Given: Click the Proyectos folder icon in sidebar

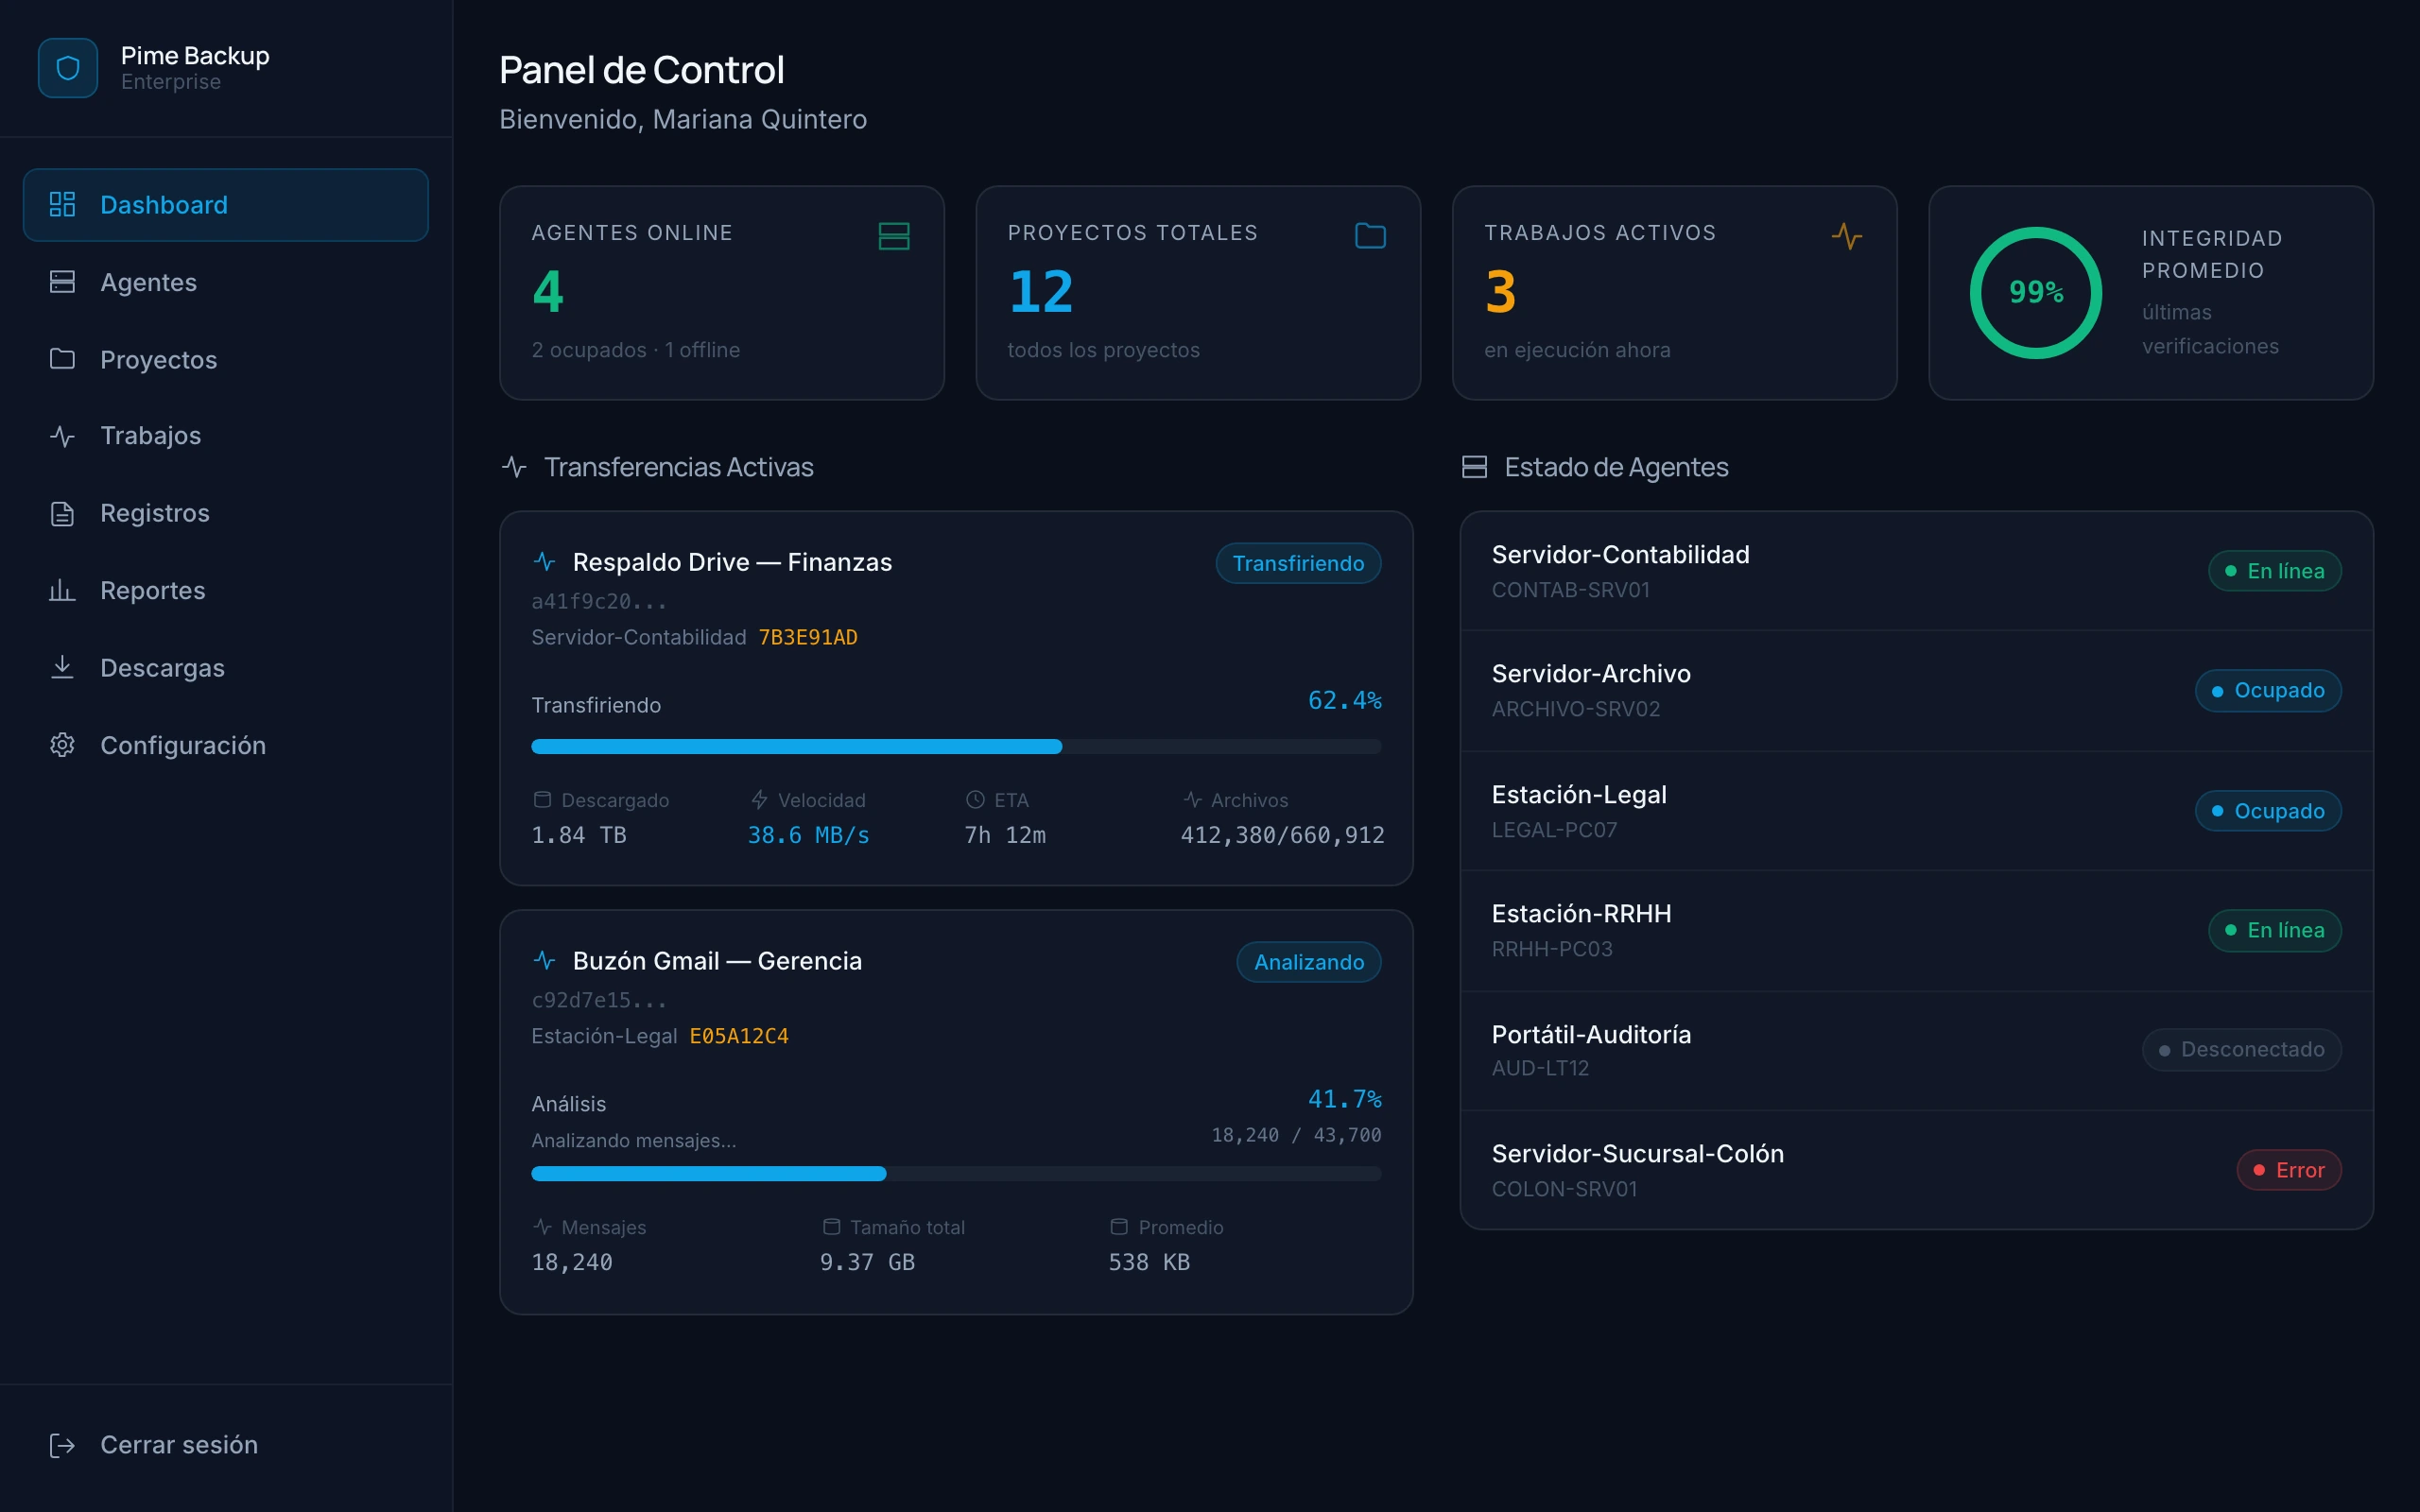Looking at the screenshot, I should (62, 359).
